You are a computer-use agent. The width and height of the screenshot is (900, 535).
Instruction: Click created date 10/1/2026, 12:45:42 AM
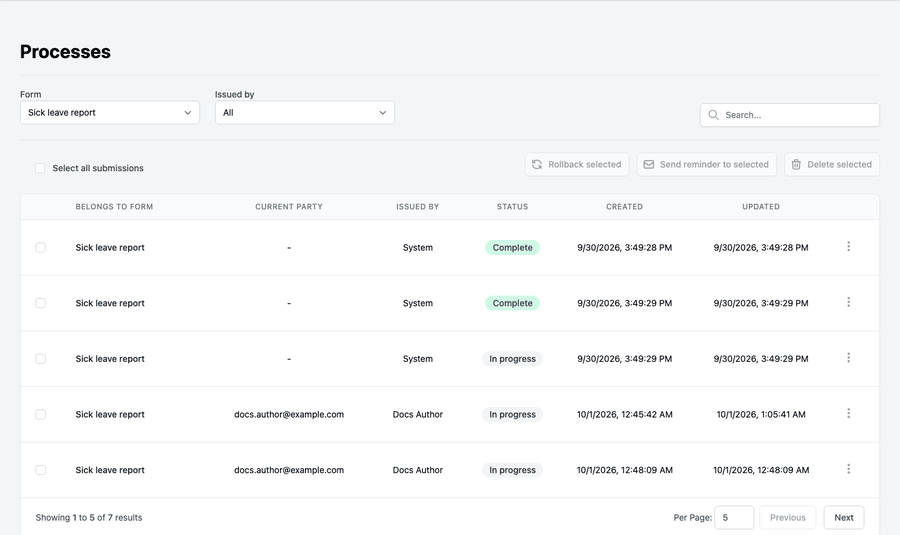pos(624,414)
